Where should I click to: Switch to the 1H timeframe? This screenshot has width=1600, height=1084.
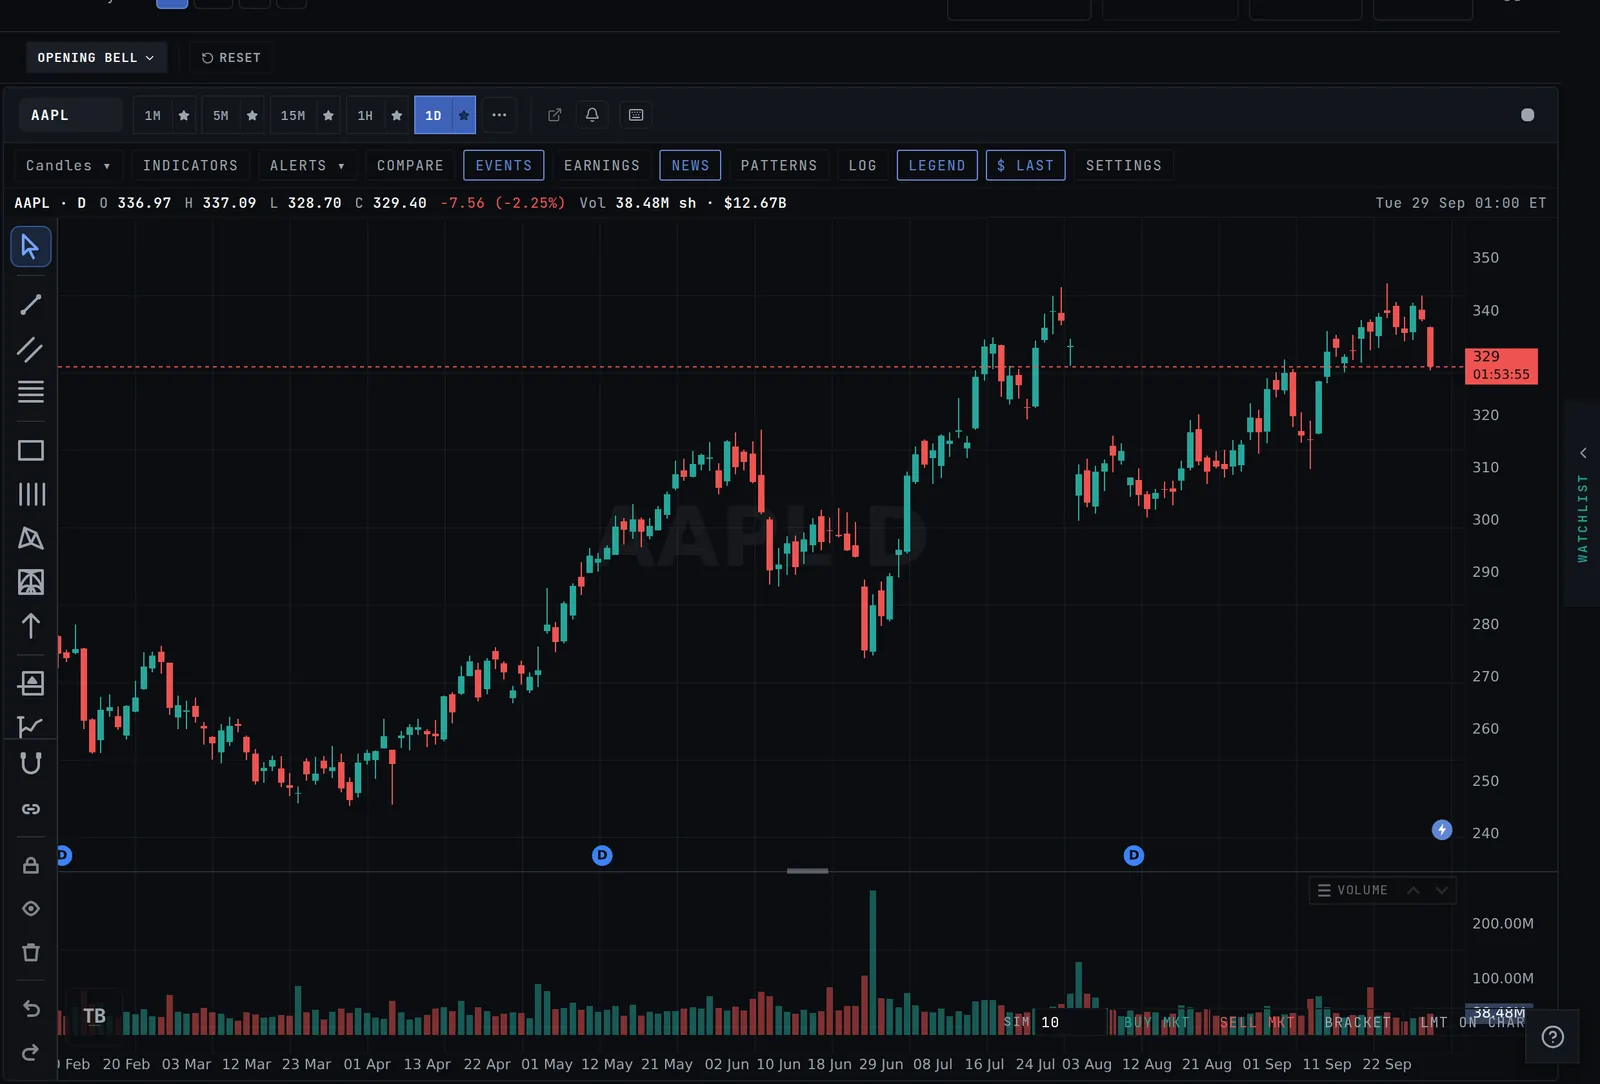(365, 116)
